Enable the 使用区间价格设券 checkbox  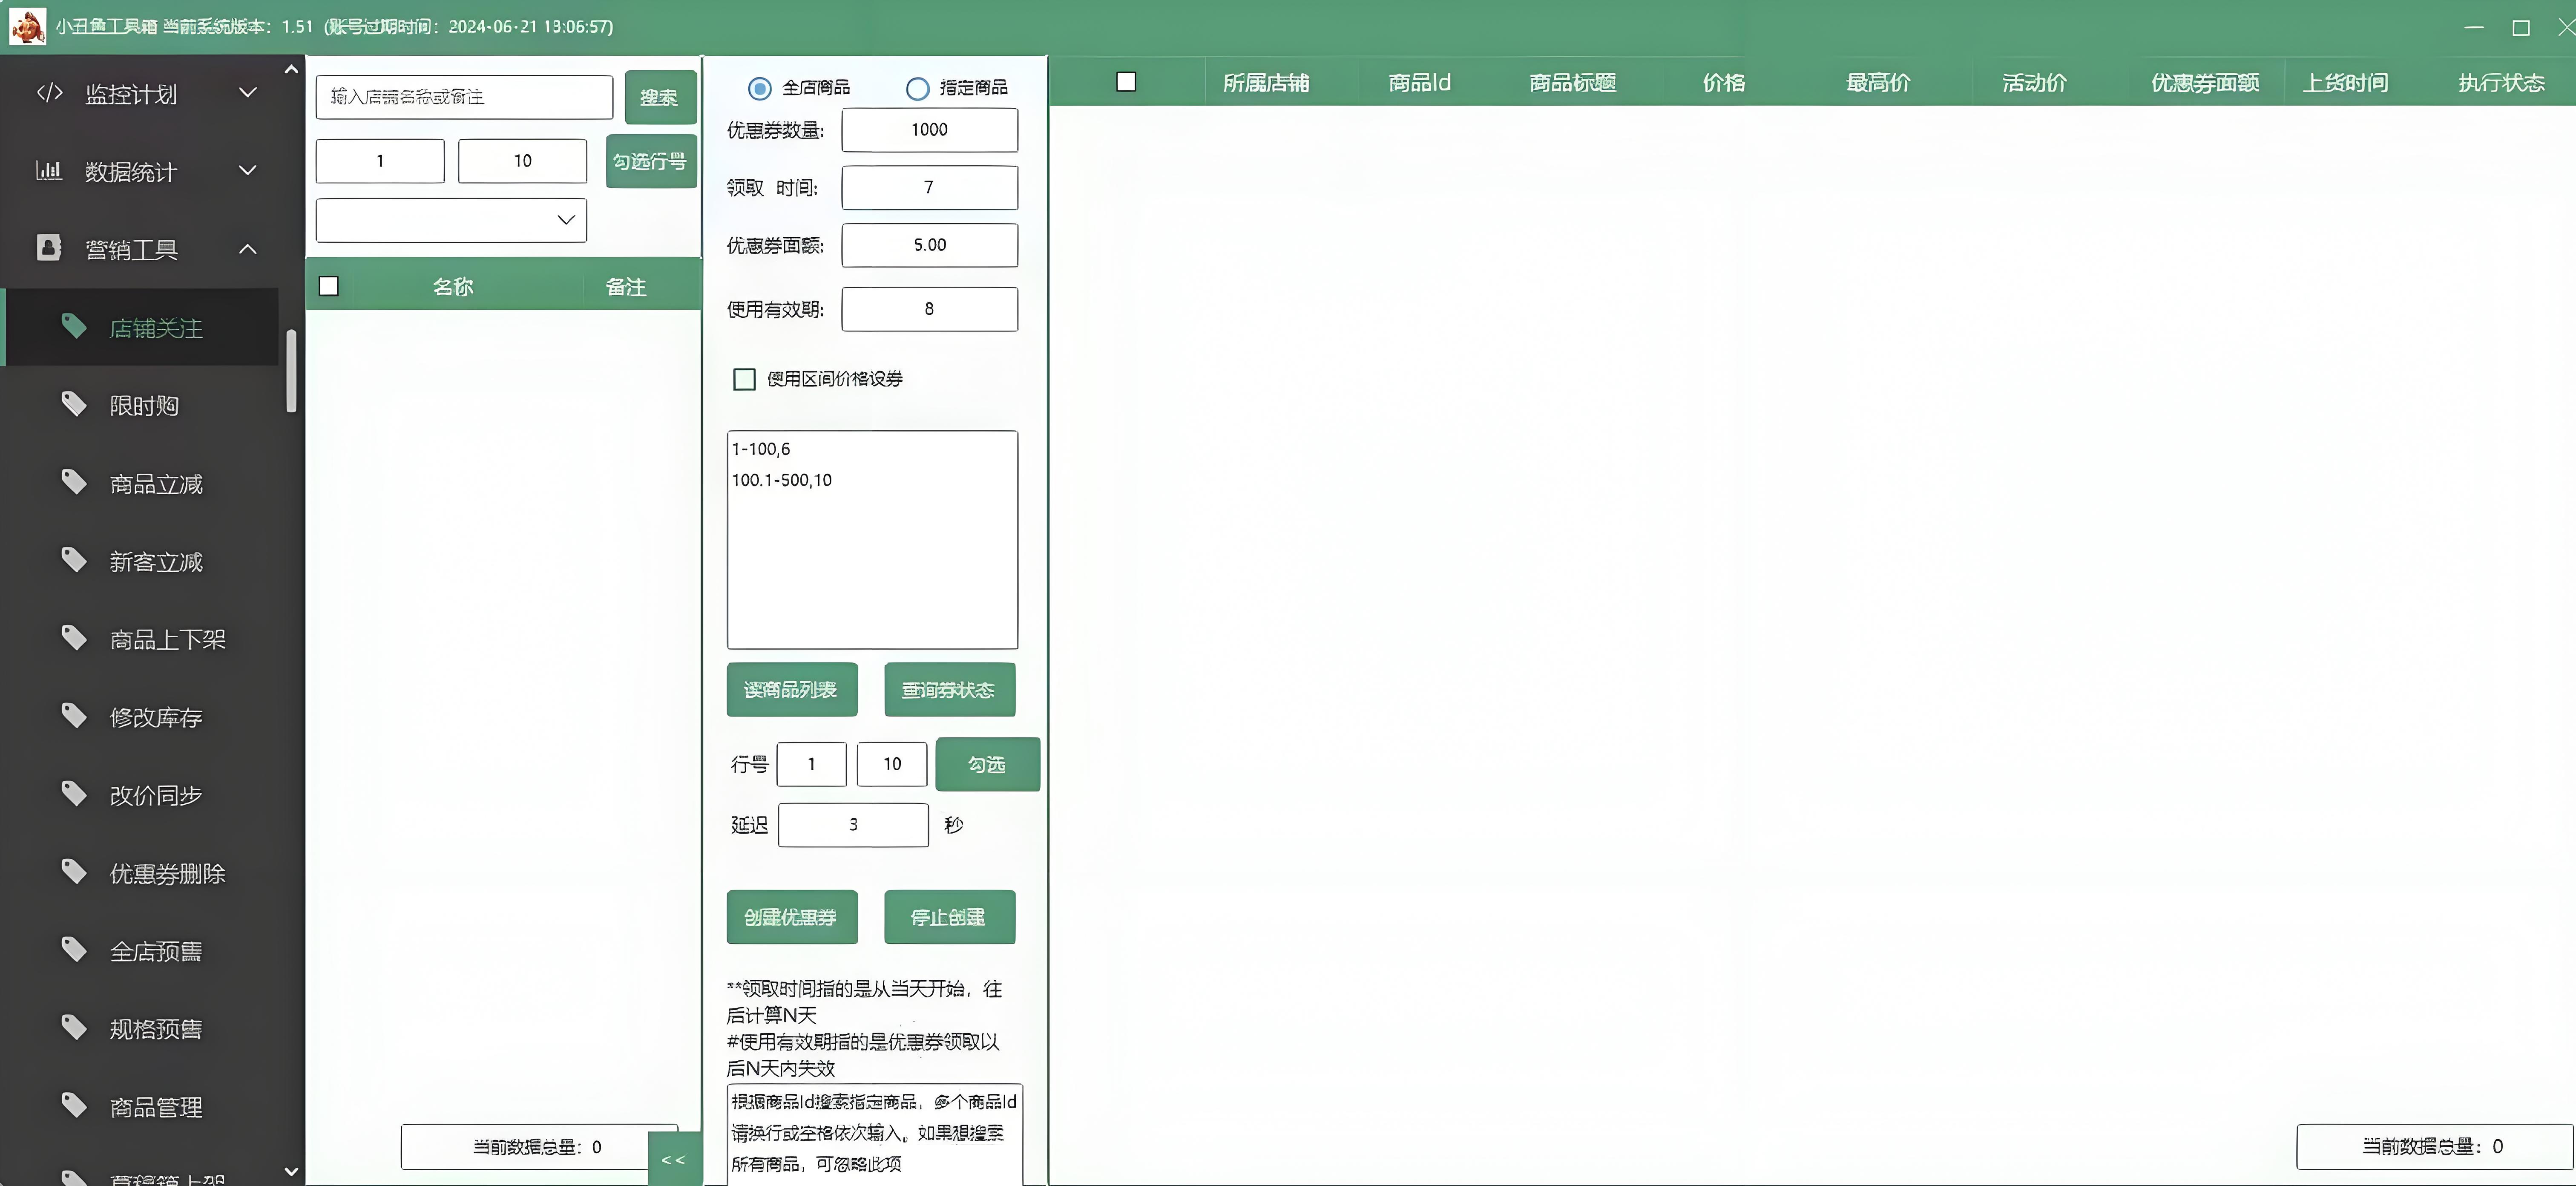click(x=744, y=379)
